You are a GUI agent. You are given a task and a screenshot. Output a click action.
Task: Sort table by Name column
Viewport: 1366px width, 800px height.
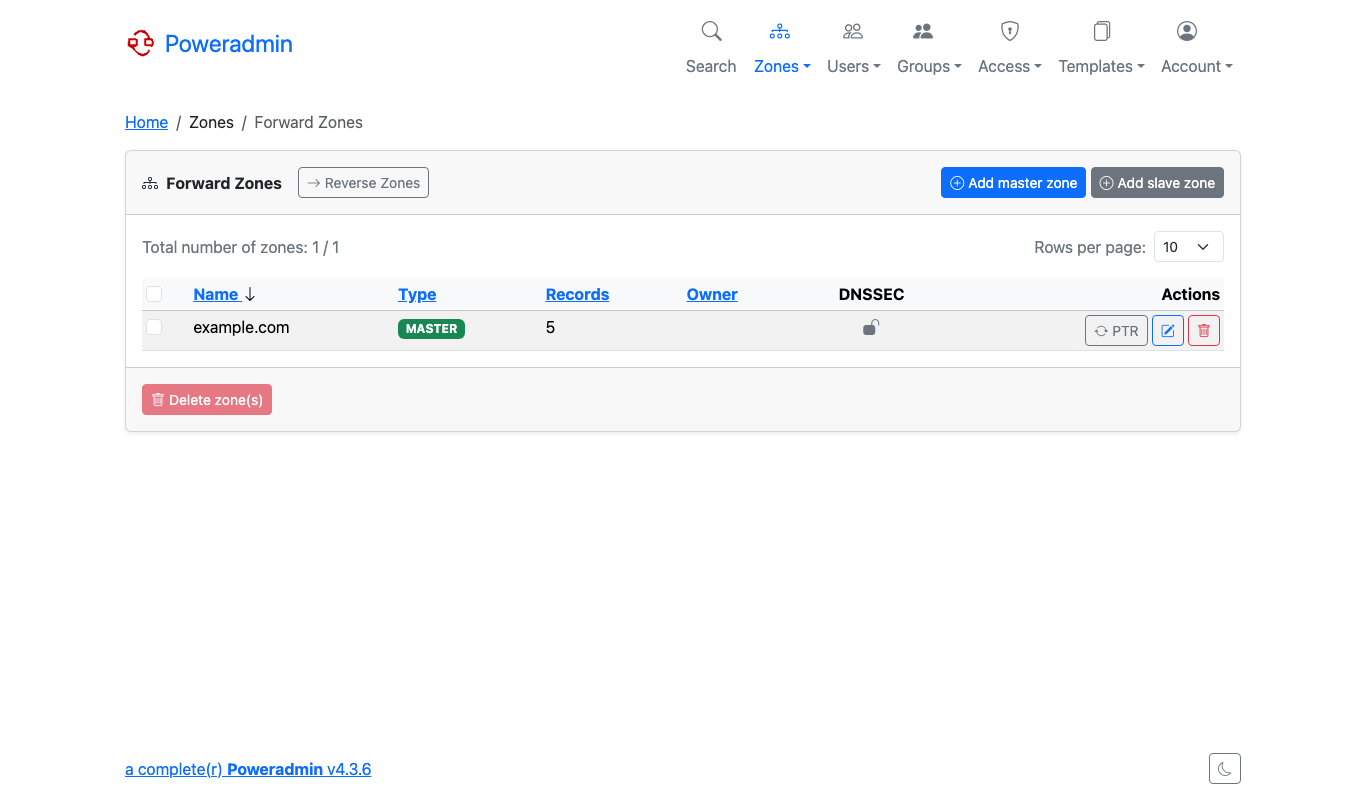pos(216,294)
